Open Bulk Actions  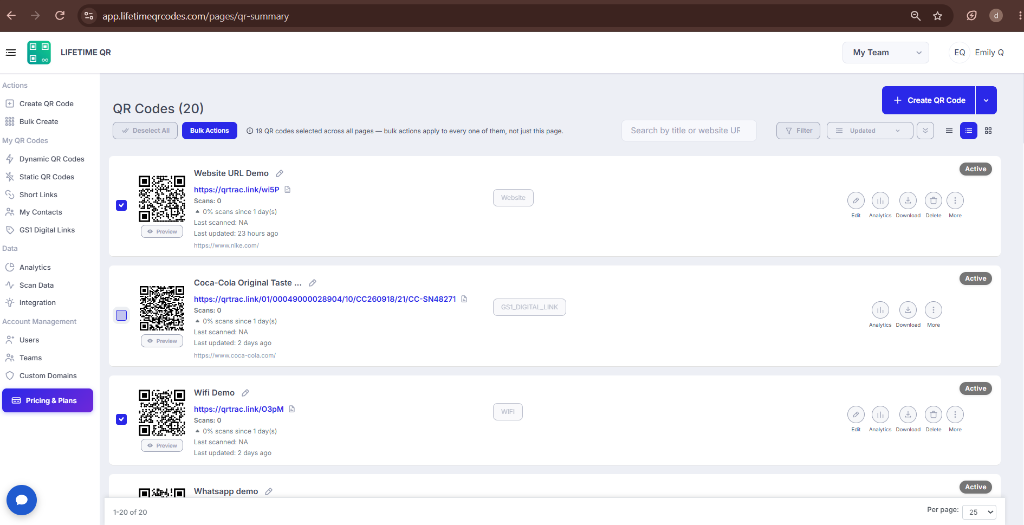tap(210, 131)
